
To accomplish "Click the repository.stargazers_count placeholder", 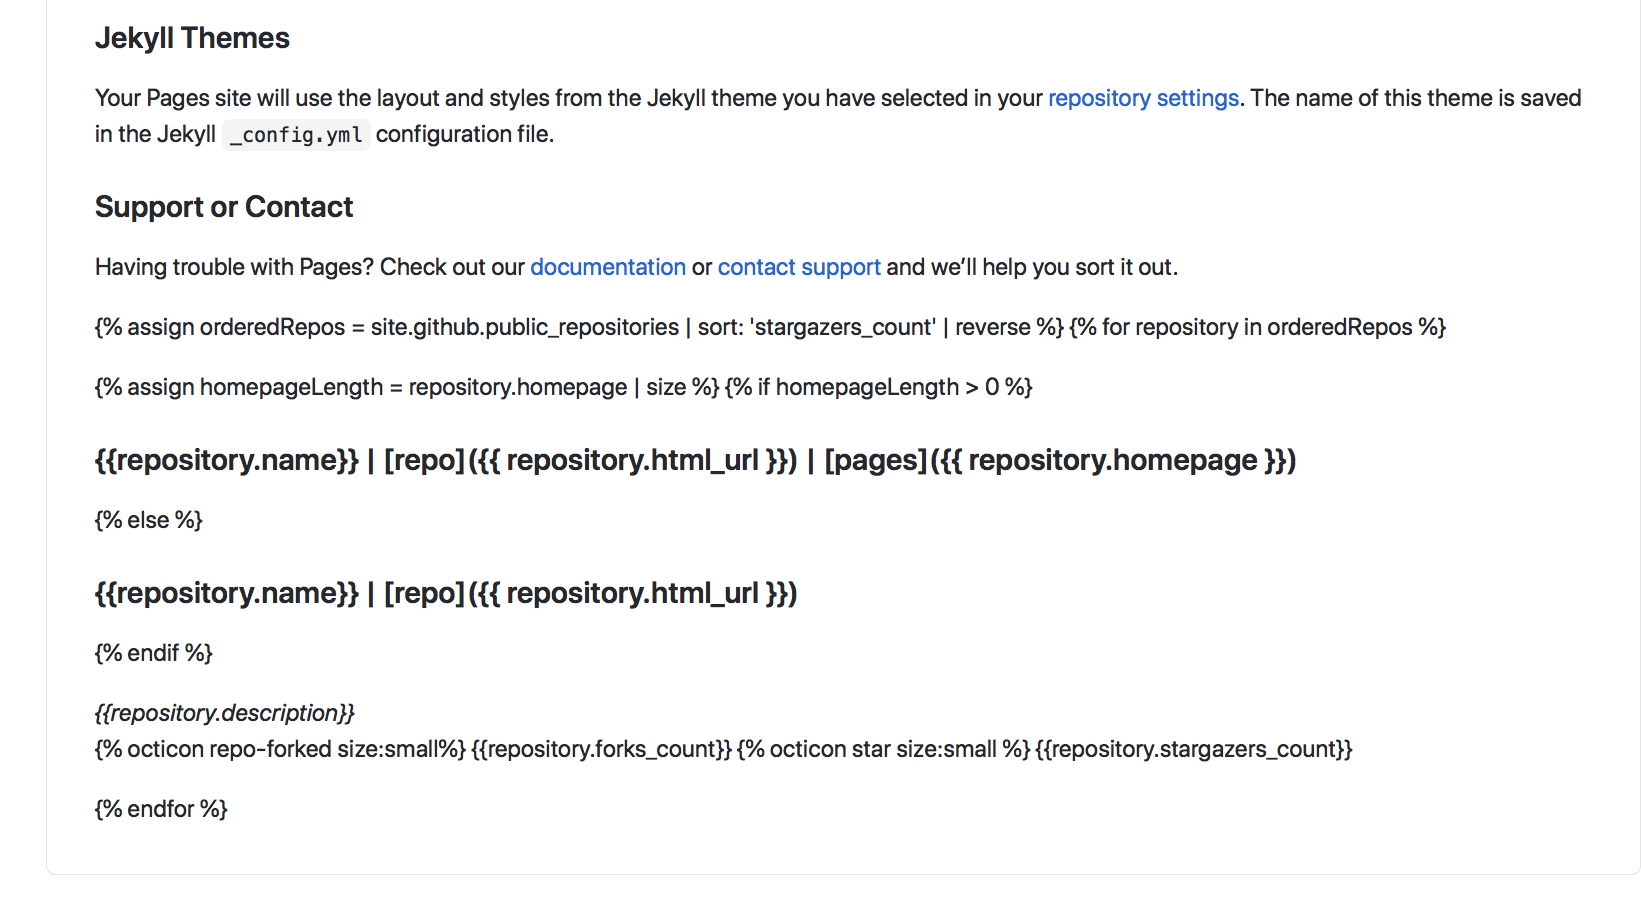I will (1194, 749).
